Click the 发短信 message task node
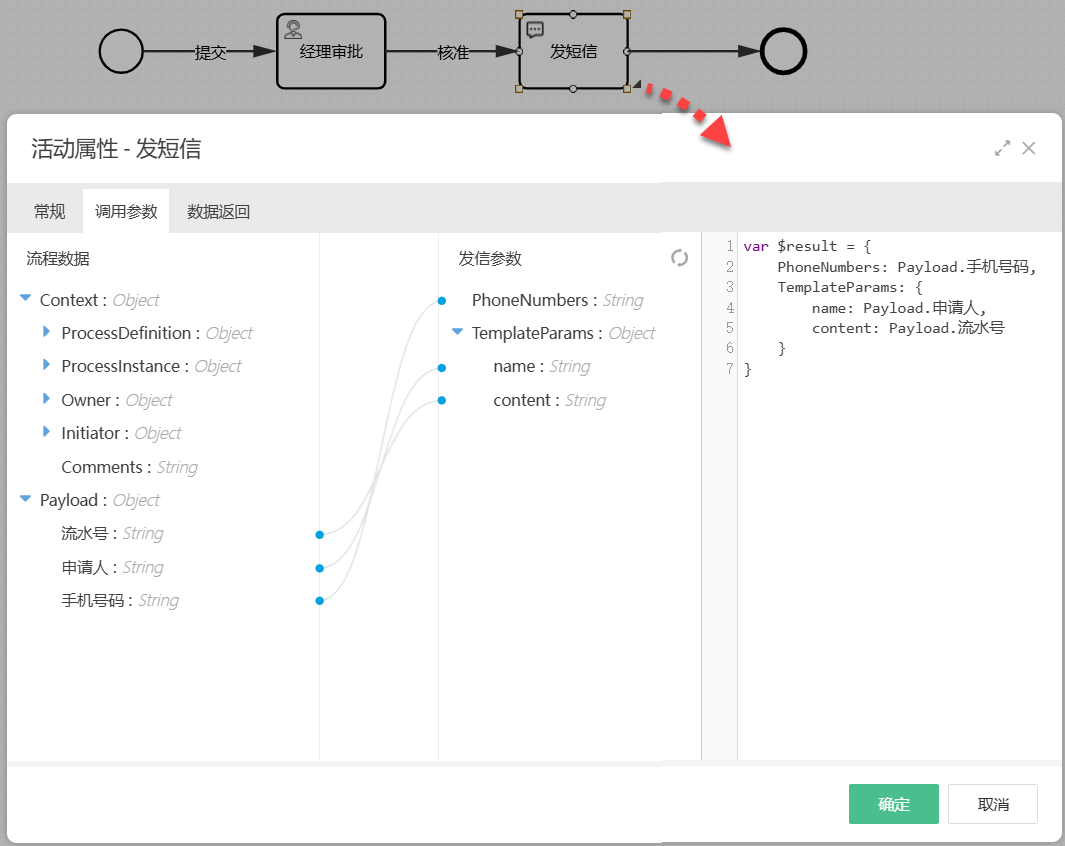This screenshot has height=846, width=1065. 573,52
